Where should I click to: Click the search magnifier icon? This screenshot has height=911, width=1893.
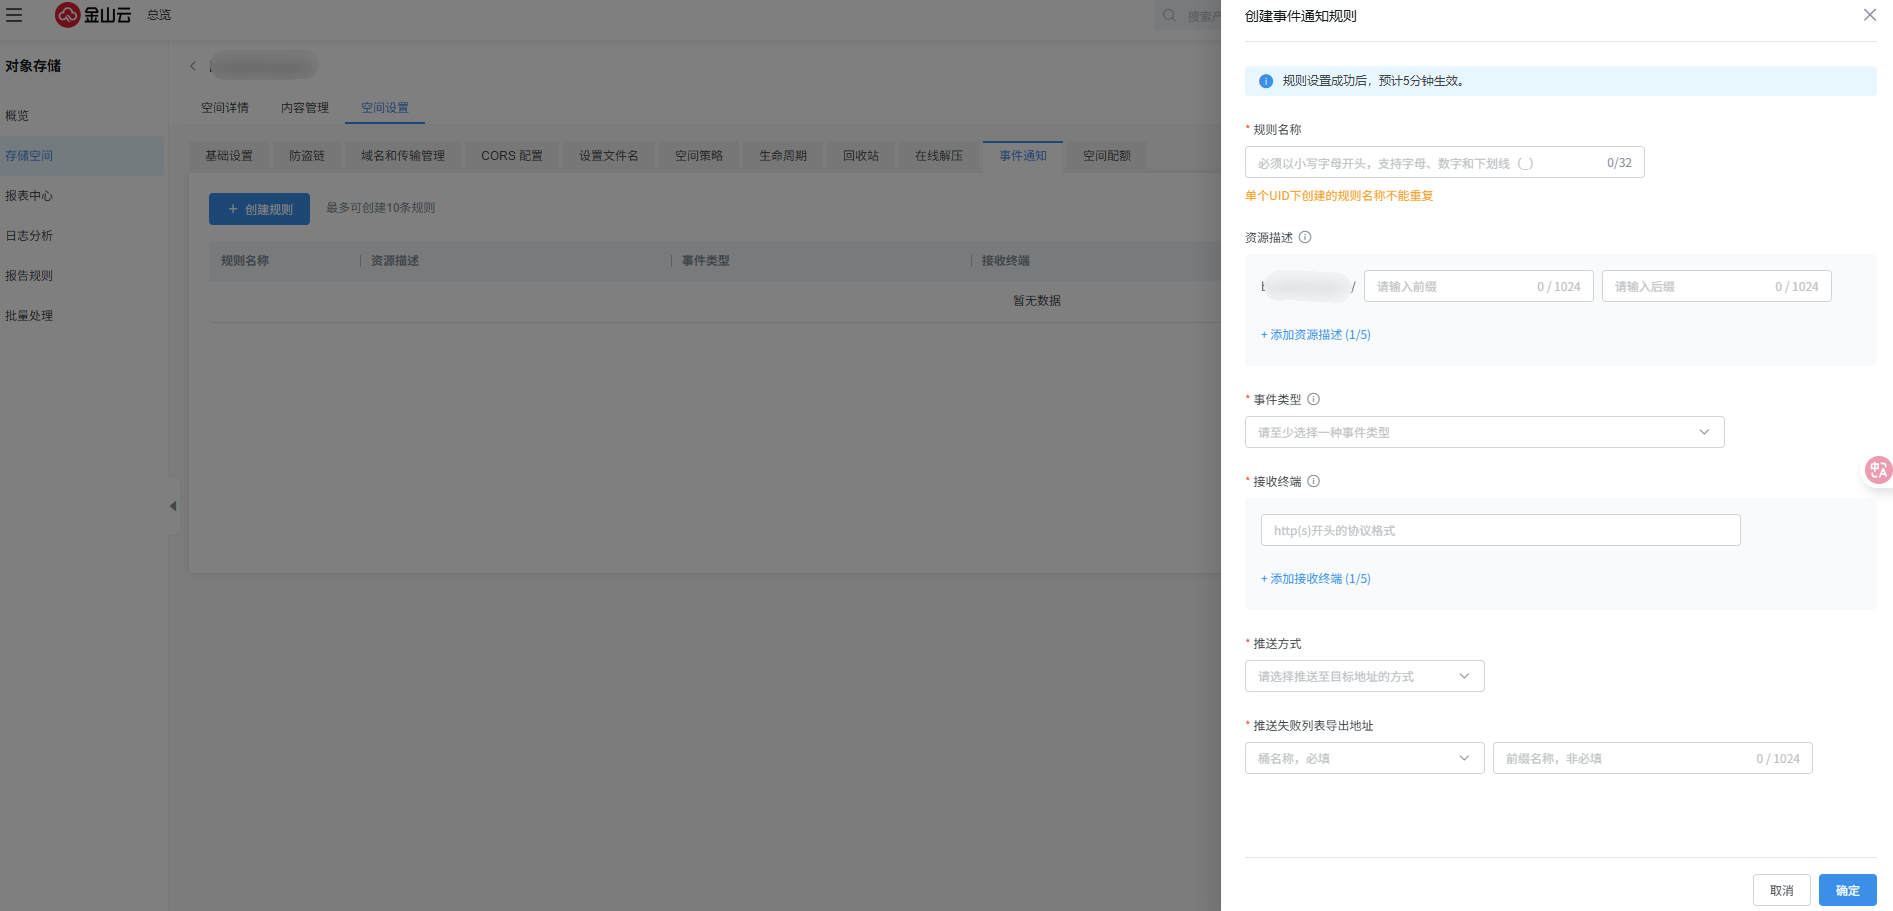(x=1169, y=15)
